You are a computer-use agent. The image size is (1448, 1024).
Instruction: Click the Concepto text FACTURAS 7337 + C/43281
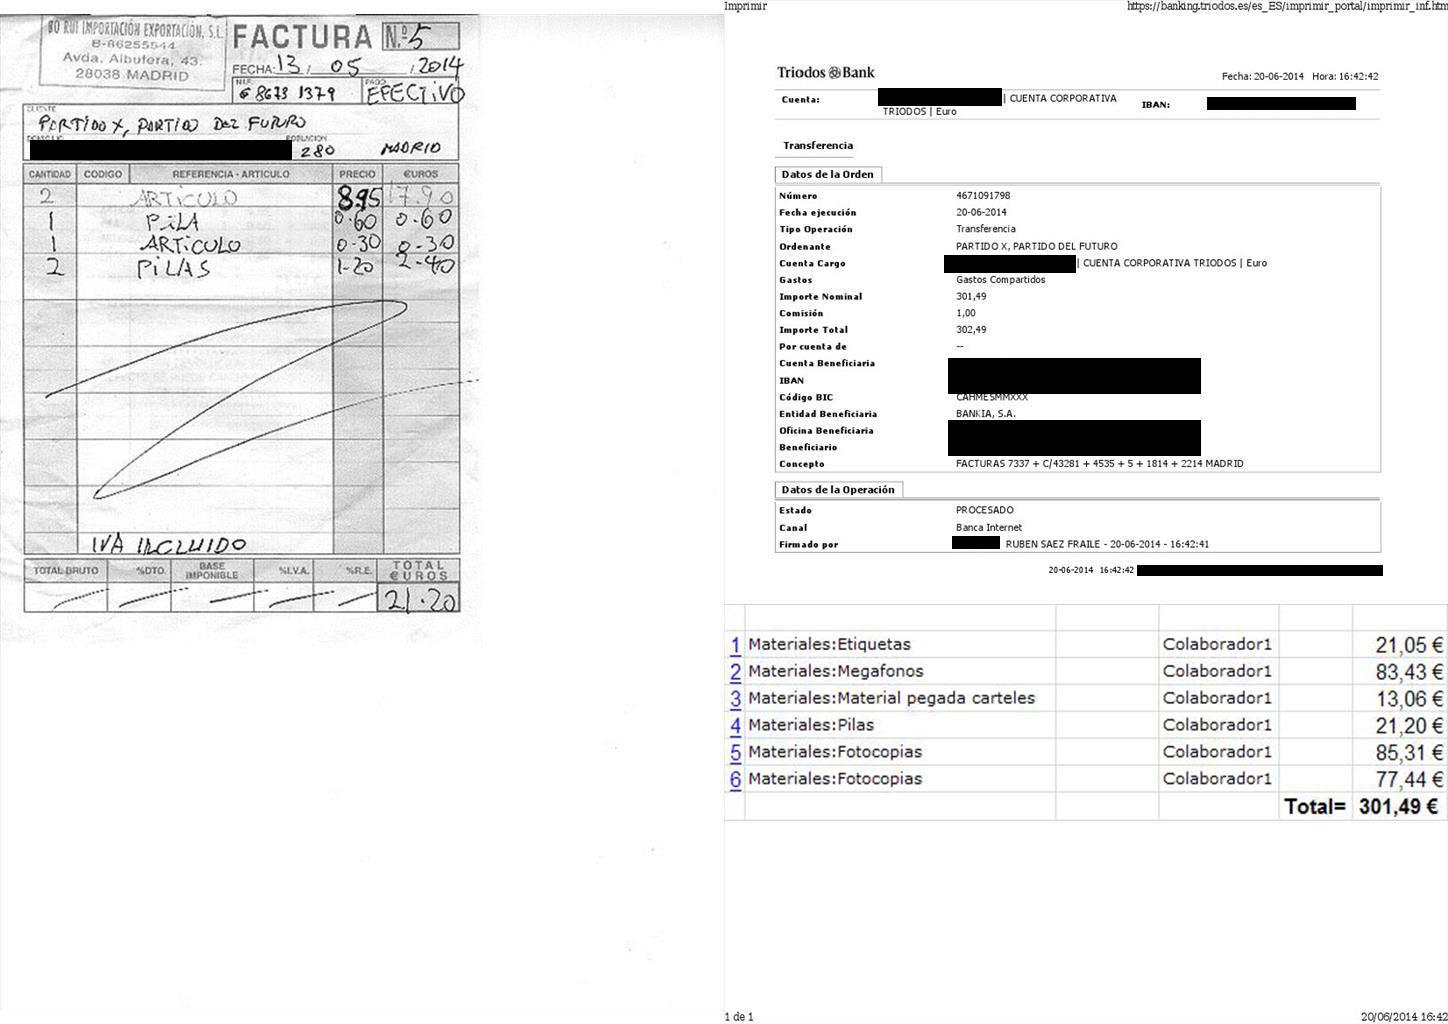(x=1100, y=464)
